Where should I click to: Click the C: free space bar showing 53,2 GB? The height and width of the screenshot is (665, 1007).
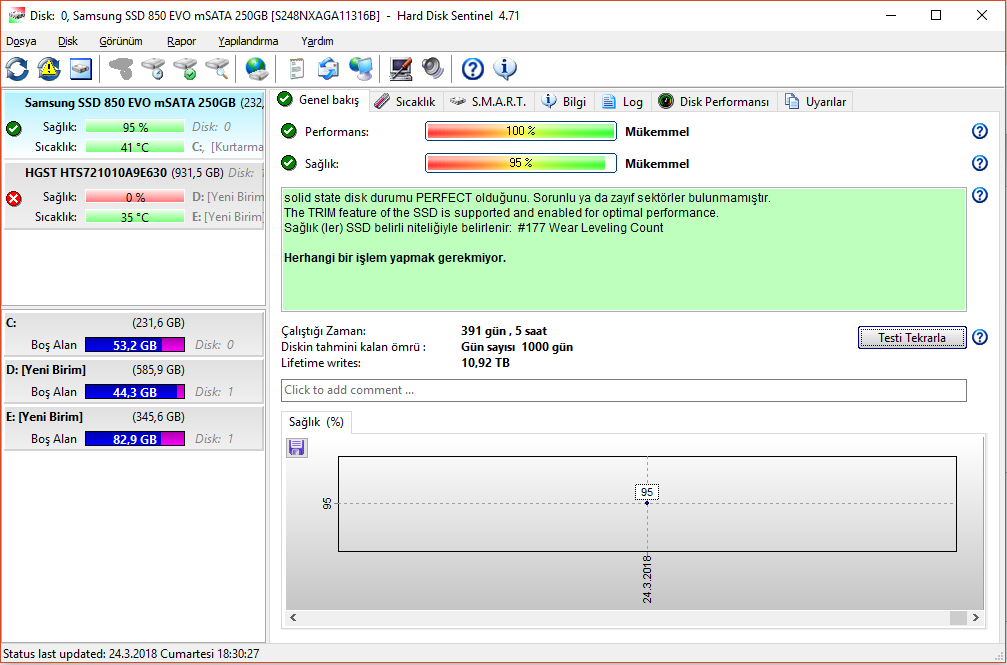click(x=135, y=345)
